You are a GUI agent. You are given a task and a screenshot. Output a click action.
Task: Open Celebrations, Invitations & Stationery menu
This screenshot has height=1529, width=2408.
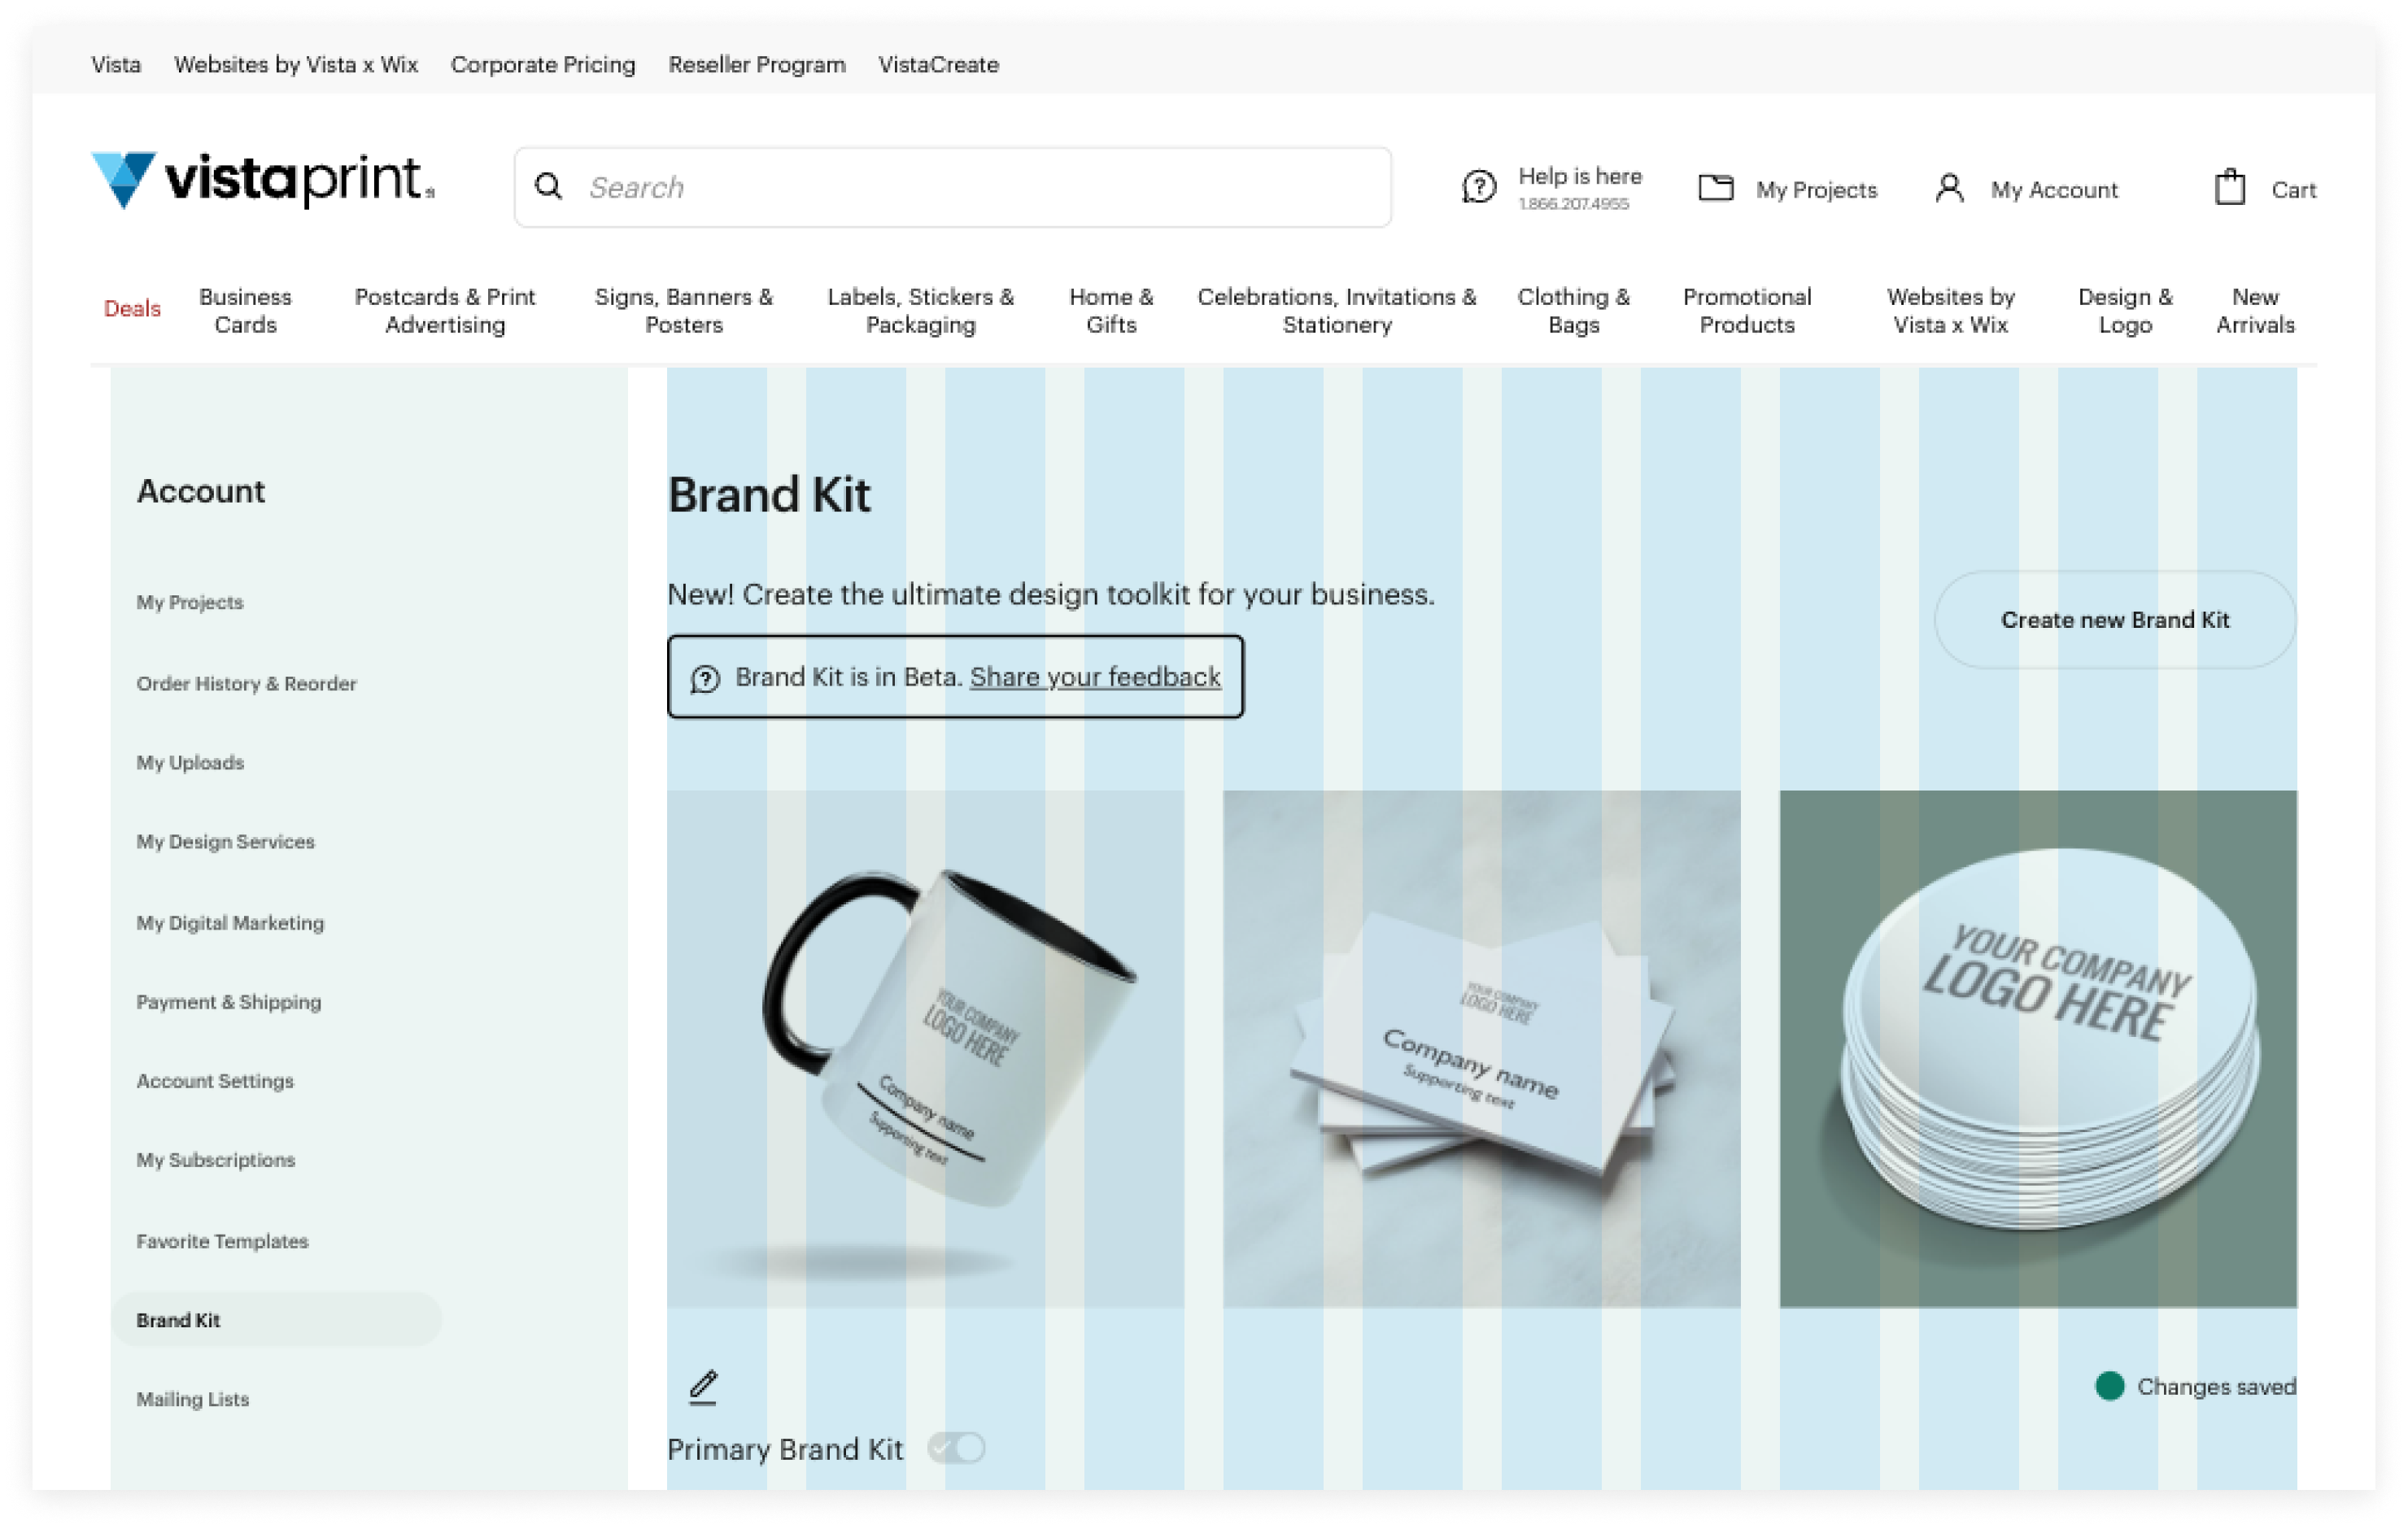[x=1337, y=311]
